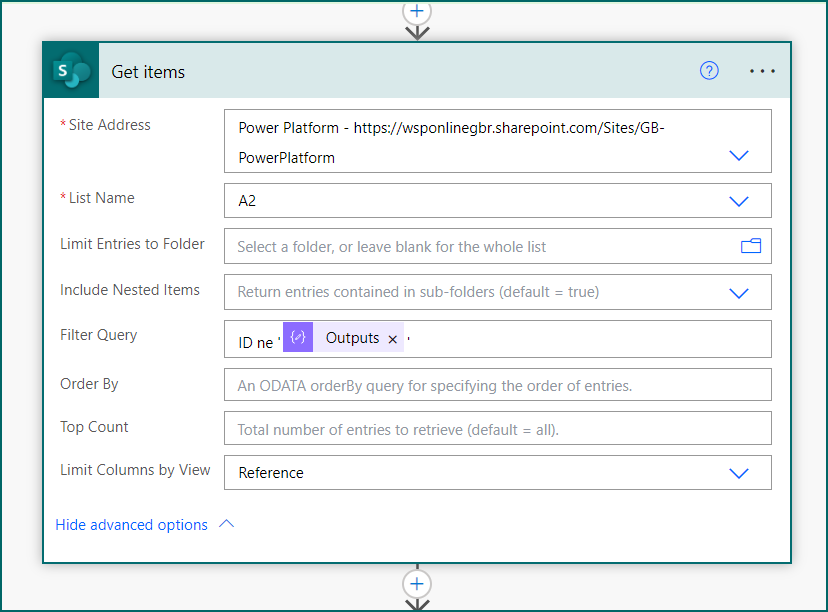Expand Include Nested Items dropdown

(x=739, y=293)
